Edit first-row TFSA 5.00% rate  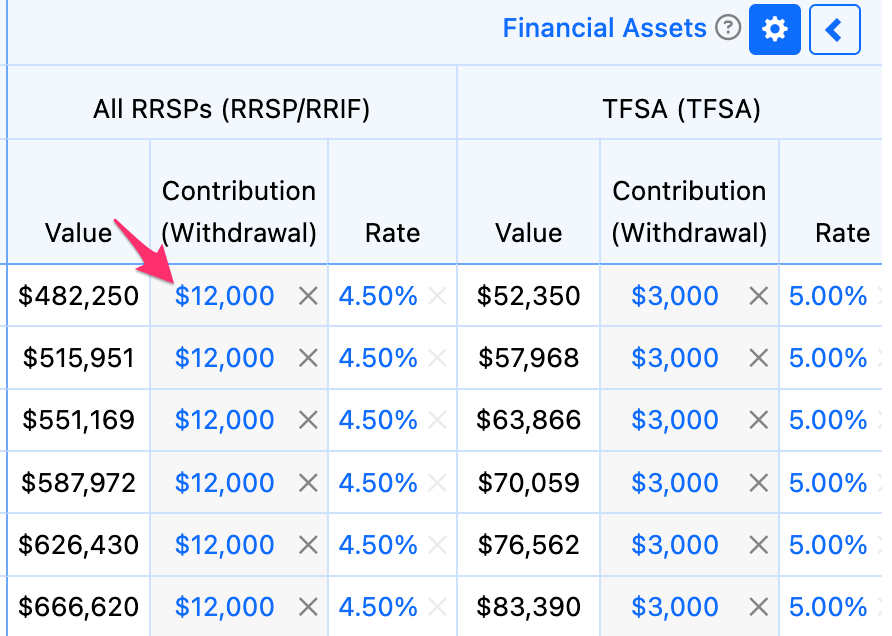[x=828, y=296]
